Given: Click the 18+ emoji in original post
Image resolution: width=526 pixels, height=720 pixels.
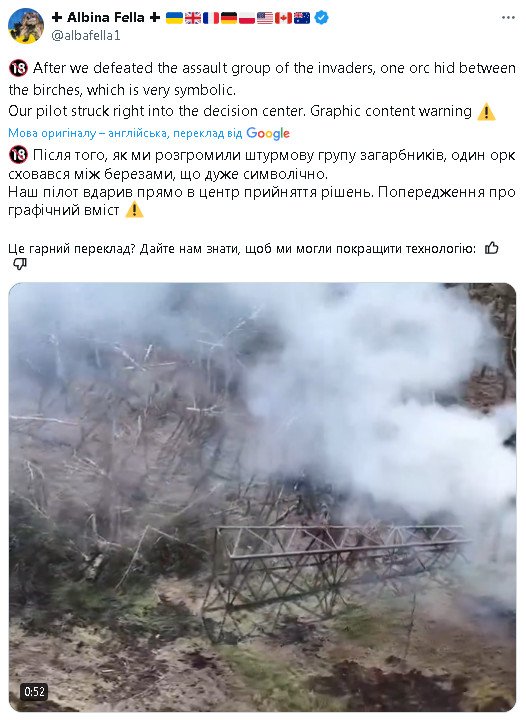Looking at the screenshot, I should 18,68.
